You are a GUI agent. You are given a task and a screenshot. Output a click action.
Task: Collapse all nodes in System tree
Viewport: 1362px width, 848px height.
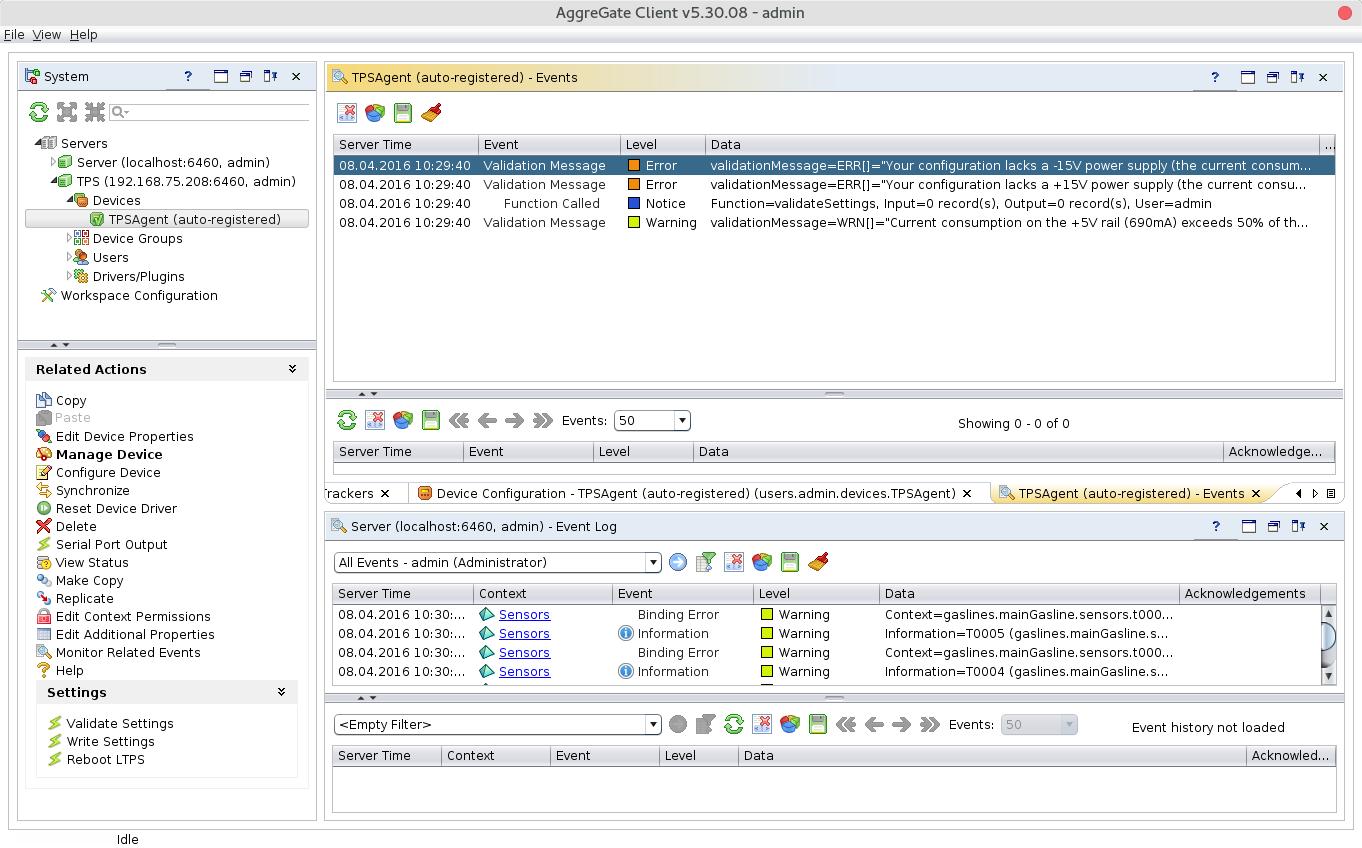tap(95, 112)
